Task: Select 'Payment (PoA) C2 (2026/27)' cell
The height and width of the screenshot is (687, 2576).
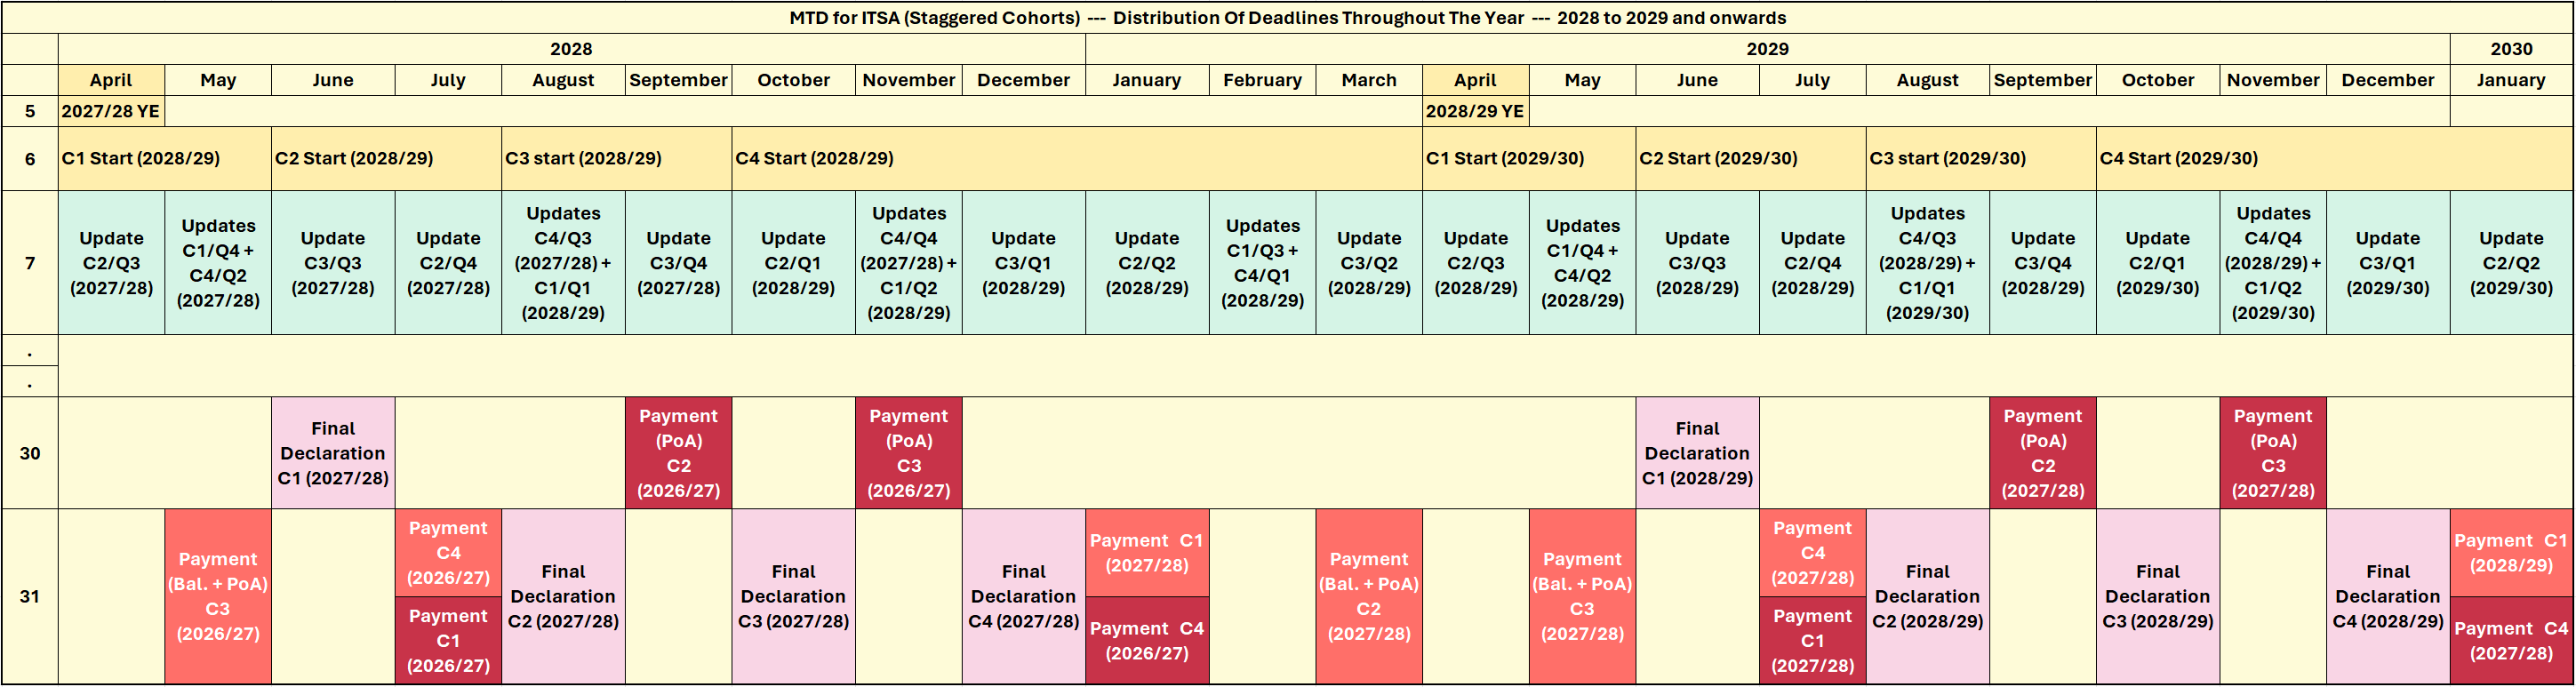Action: pos(678,453)
